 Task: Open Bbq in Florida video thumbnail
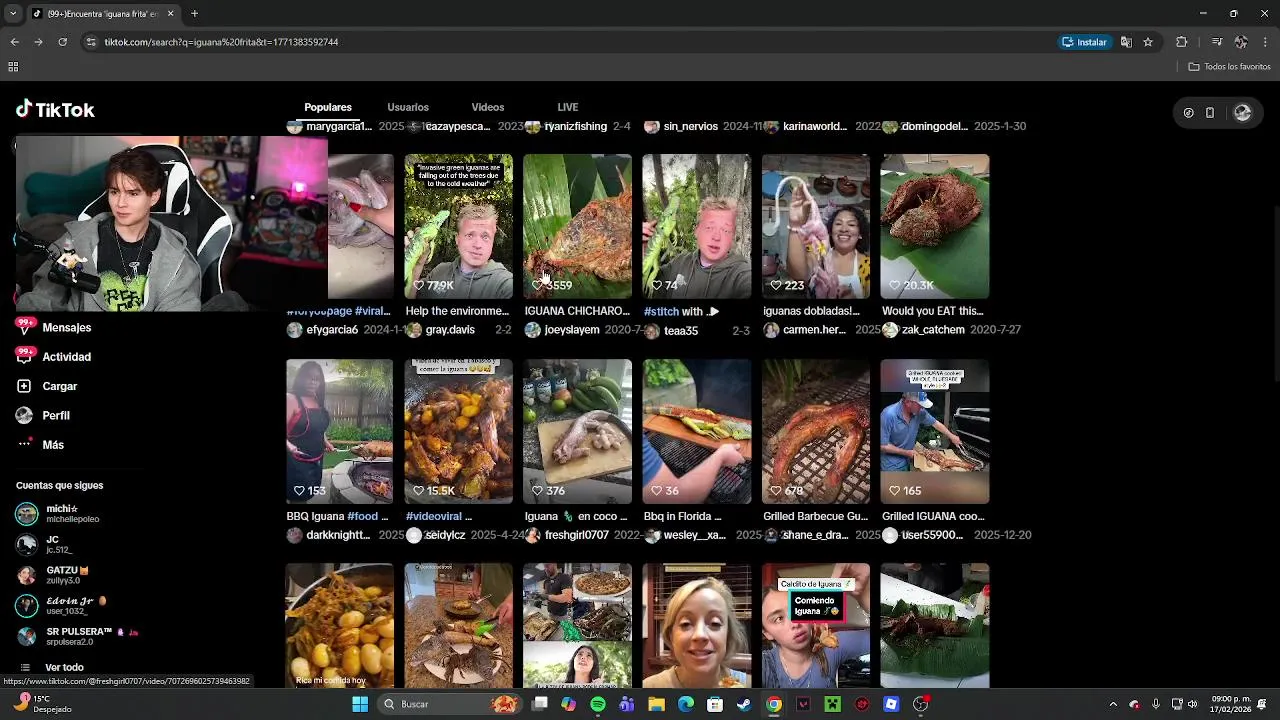[696, 431]
